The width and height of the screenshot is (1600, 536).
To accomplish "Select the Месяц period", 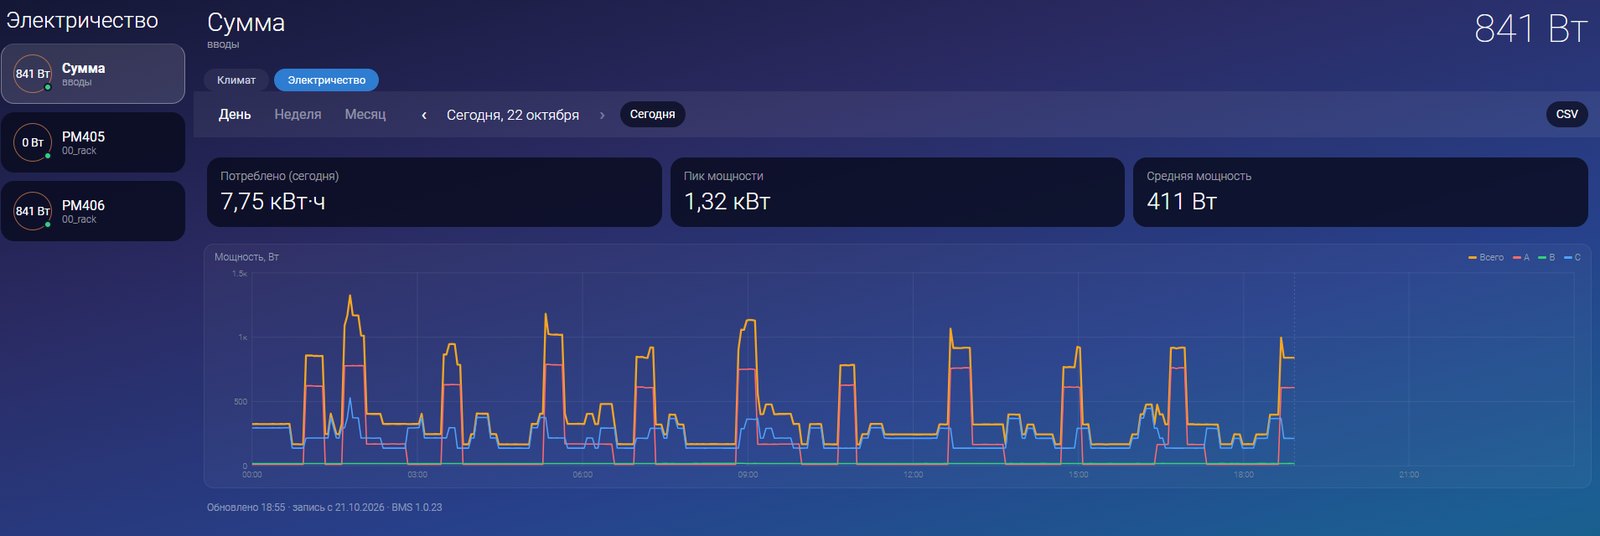I will pyautogui.click(x=365, y=114).
